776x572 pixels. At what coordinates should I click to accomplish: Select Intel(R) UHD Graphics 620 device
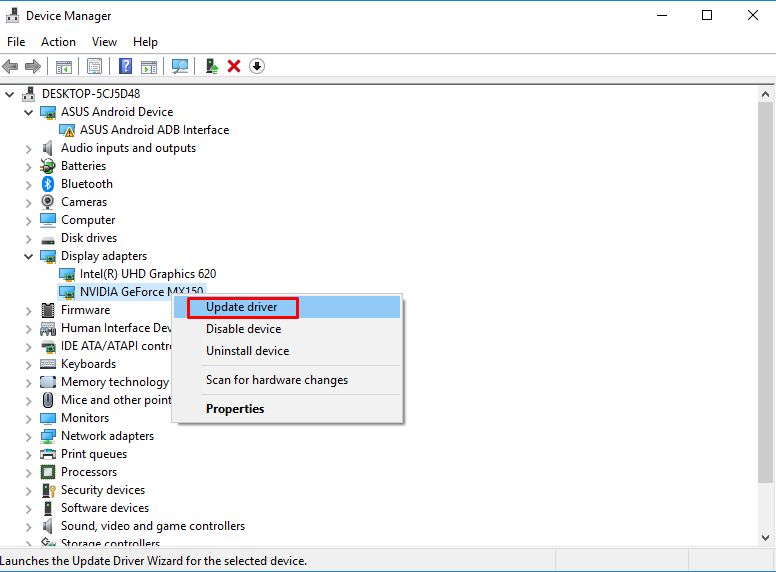148,274
